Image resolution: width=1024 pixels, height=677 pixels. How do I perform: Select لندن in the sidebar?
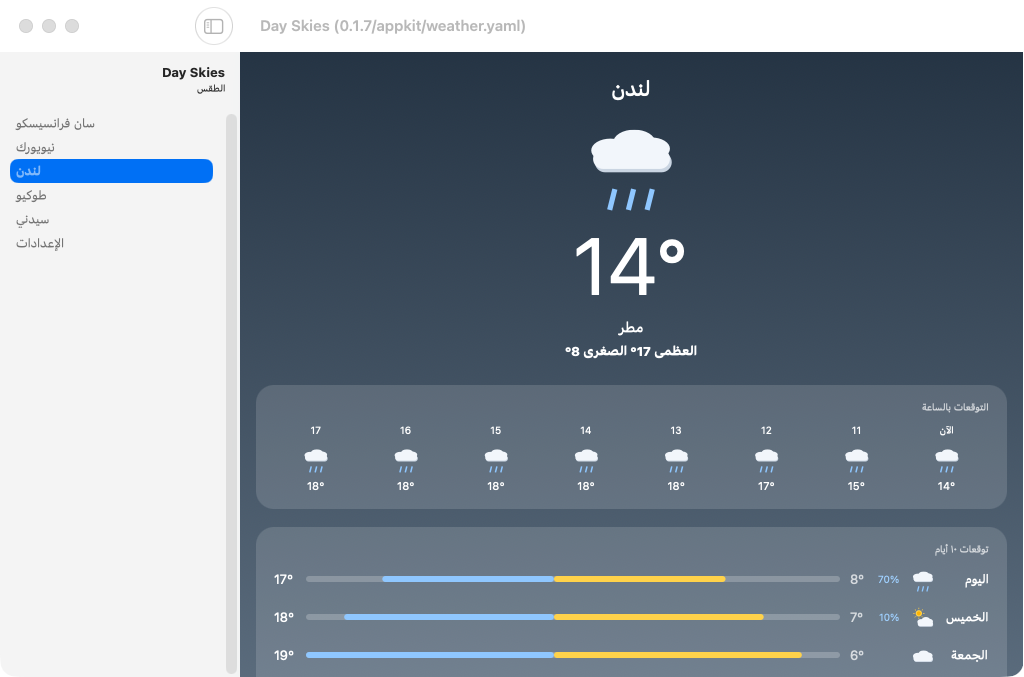pos(111,171)
